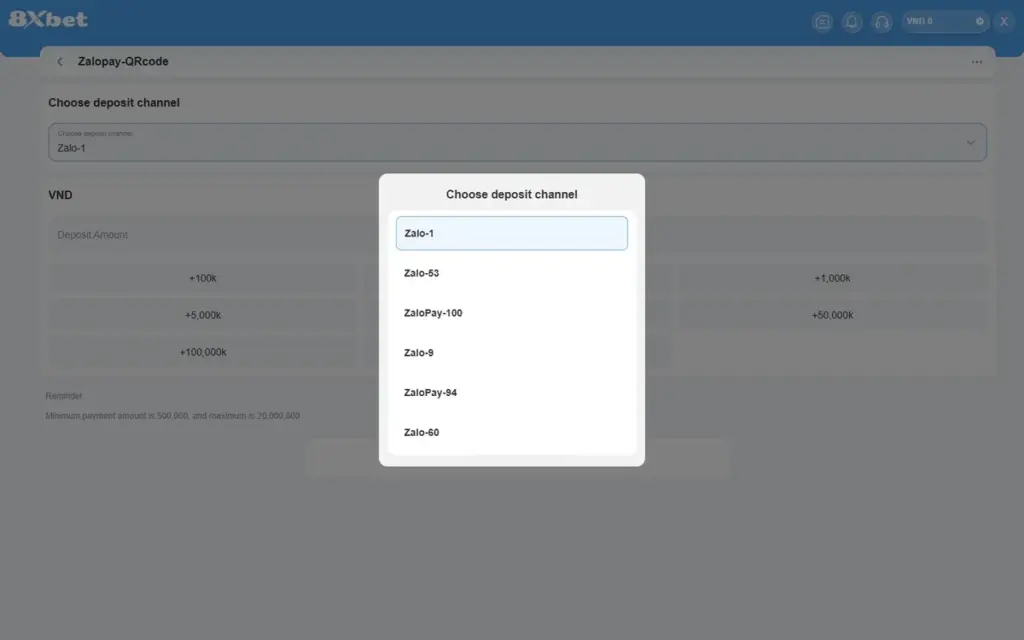Click the VND balance refresh icon
The image size is (1024, 640).
(x=980, y=21)
